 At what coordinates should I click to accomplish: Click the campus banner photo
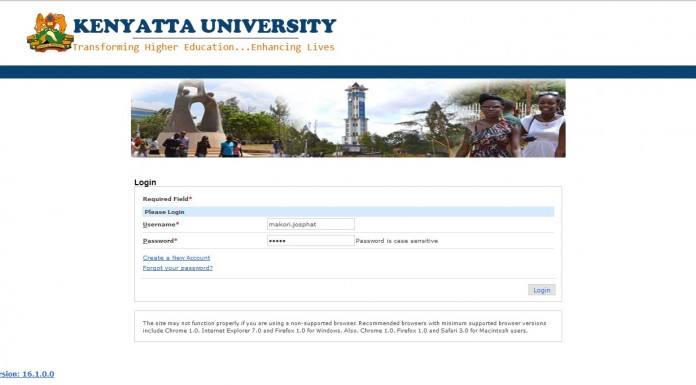click(x=348, y=119)
